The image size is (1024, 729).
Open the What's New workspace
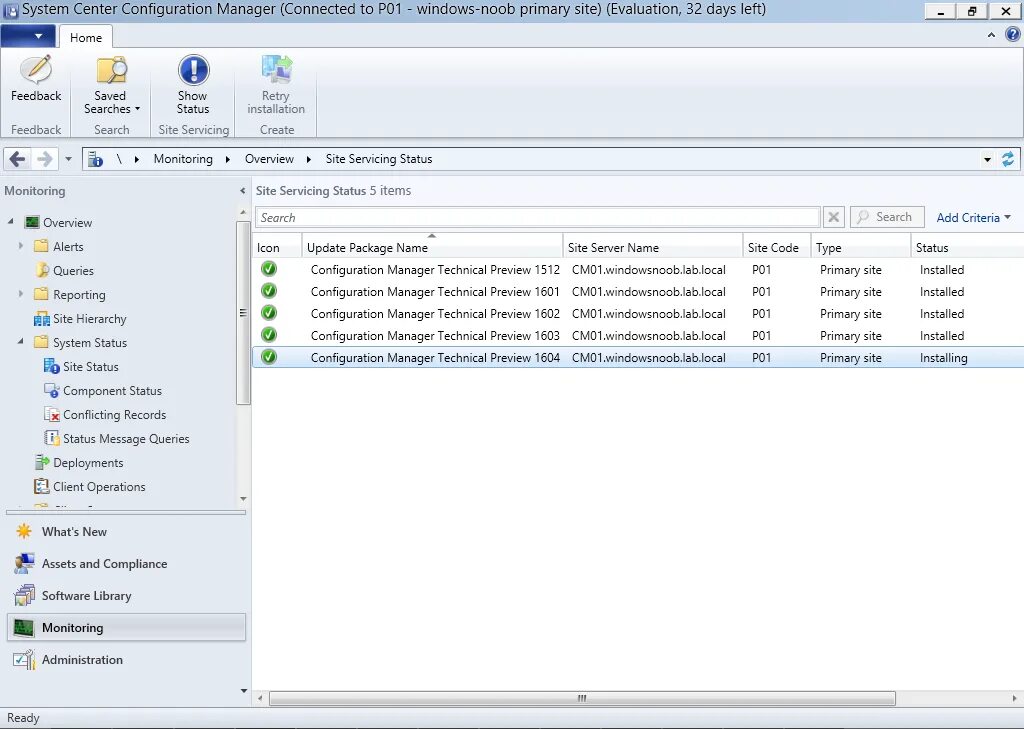pyautogui.click(x=127, y=532)
